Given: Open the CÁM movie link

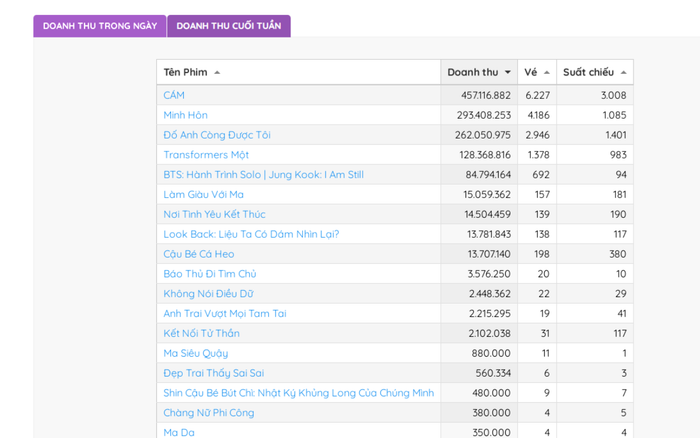Looking at the screenshot, I should pos(174,95).
